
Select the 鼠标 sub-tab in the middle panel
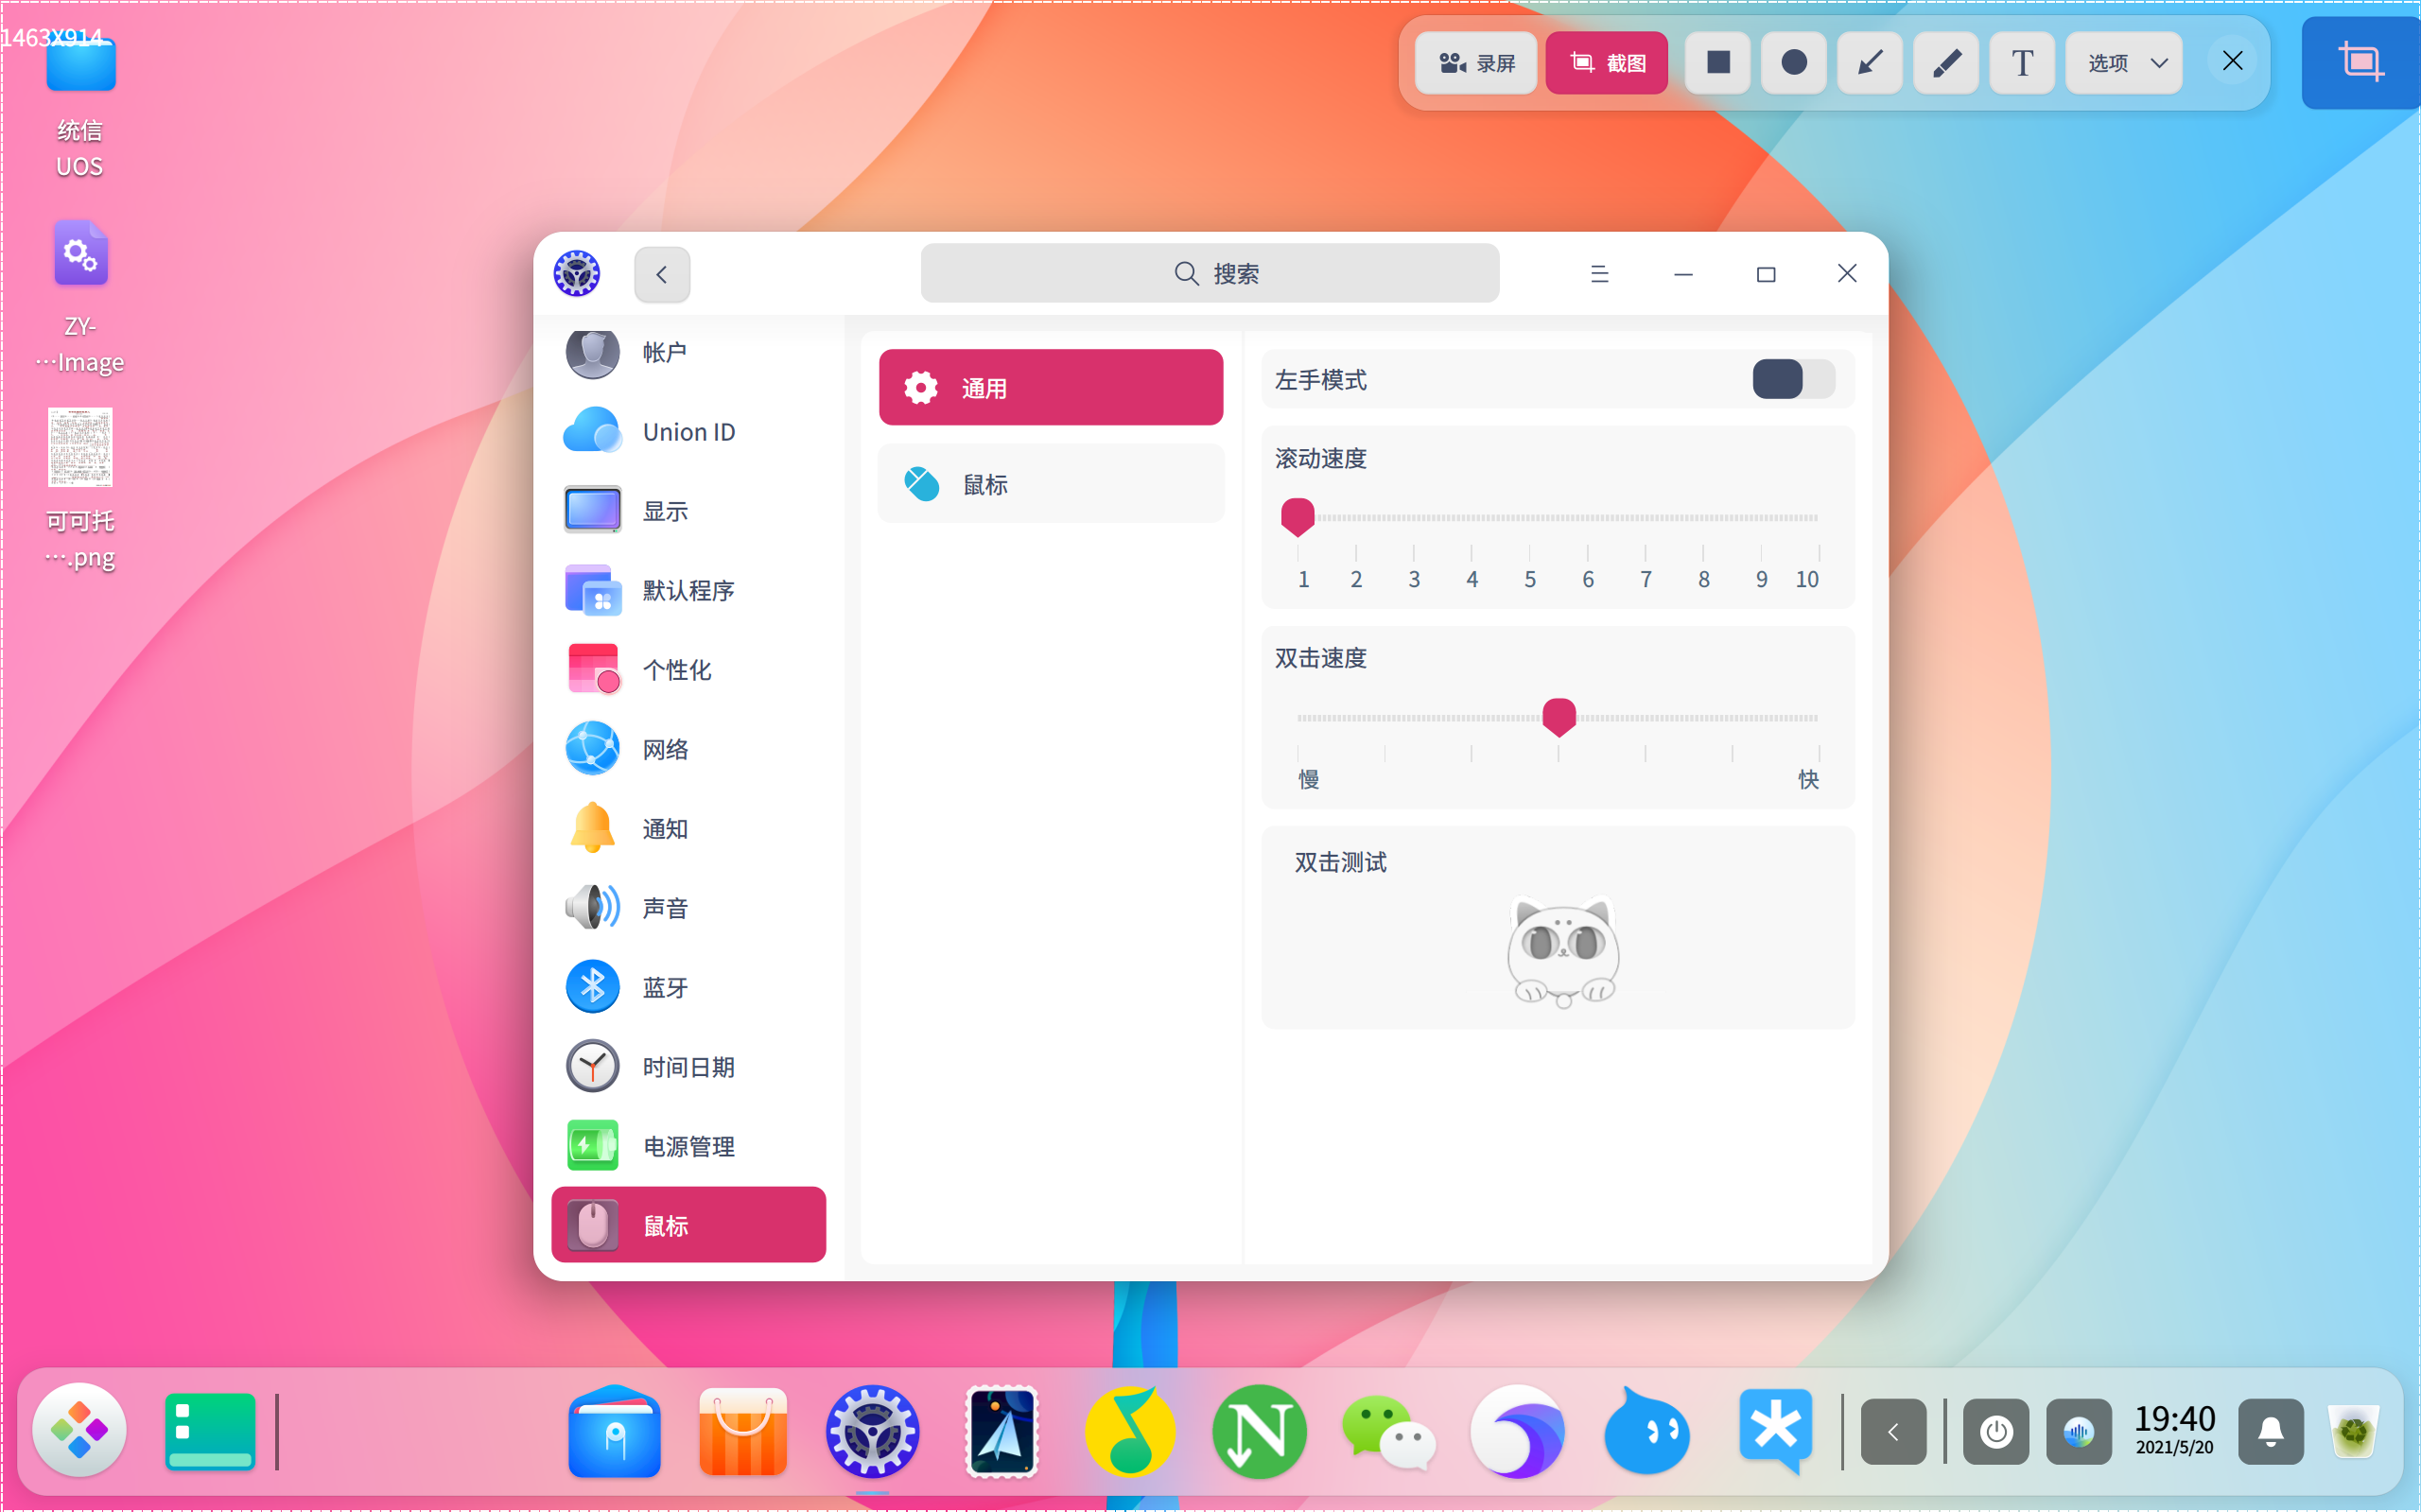[1050, 485]
